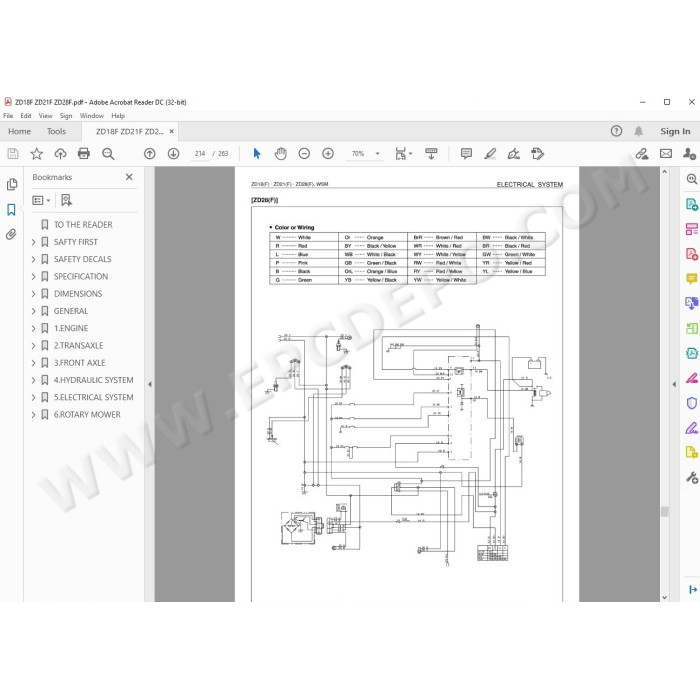Zoom out with minus button
Image resolution: width=700 pixels, height=700 pixels.
pyautogui.click(x=304, y=154)
